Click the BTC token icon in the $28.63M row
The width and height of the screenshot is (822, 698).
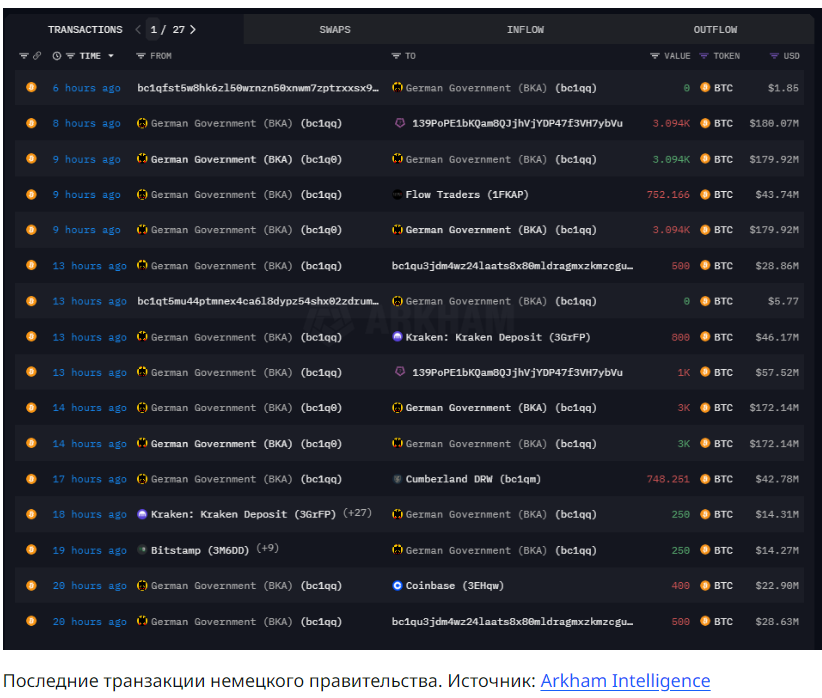point(705,621)
